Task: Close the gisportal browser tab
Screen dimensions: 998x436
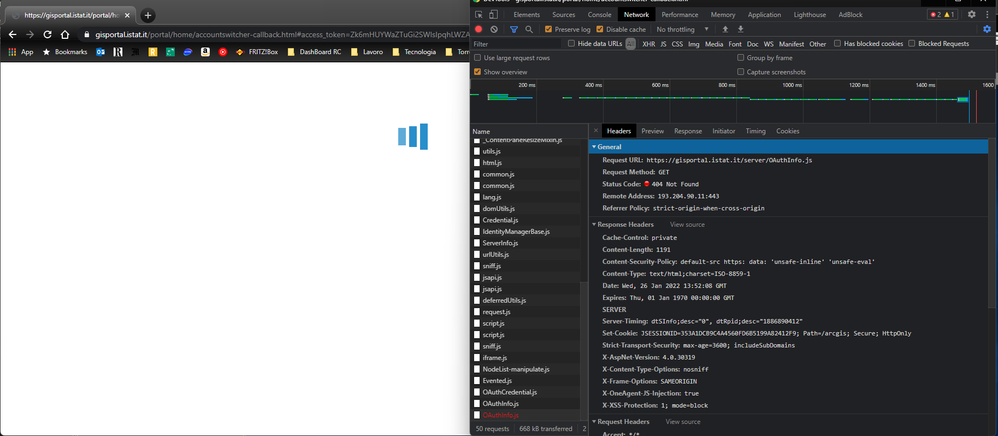Action: click(127, 15)
